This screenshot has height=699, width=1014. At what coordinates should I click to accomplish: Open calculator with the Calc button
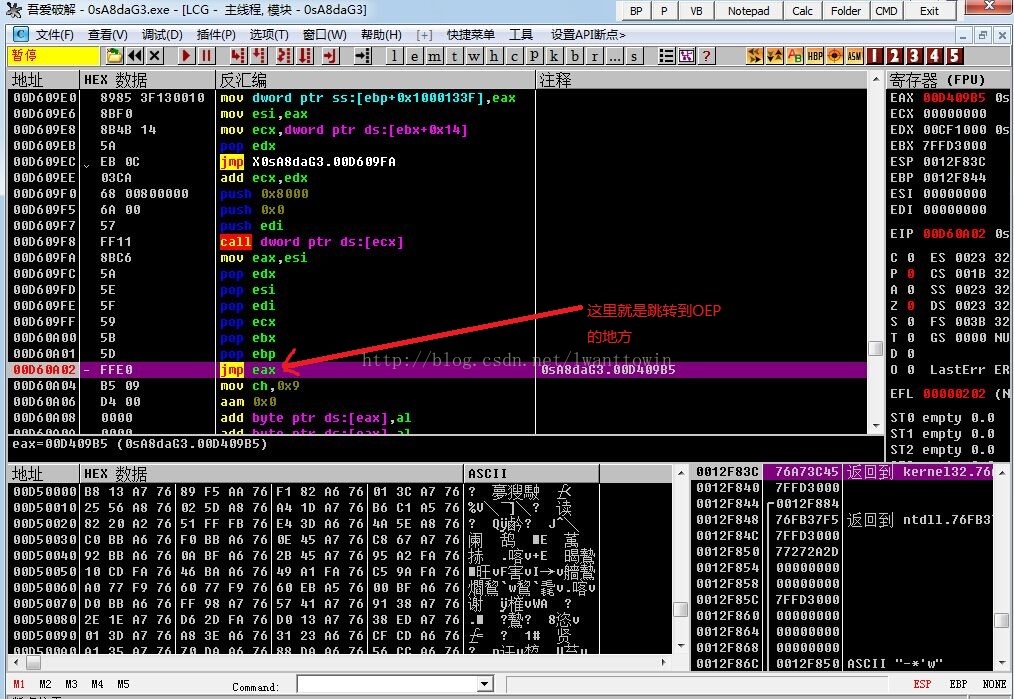(803, 11)
